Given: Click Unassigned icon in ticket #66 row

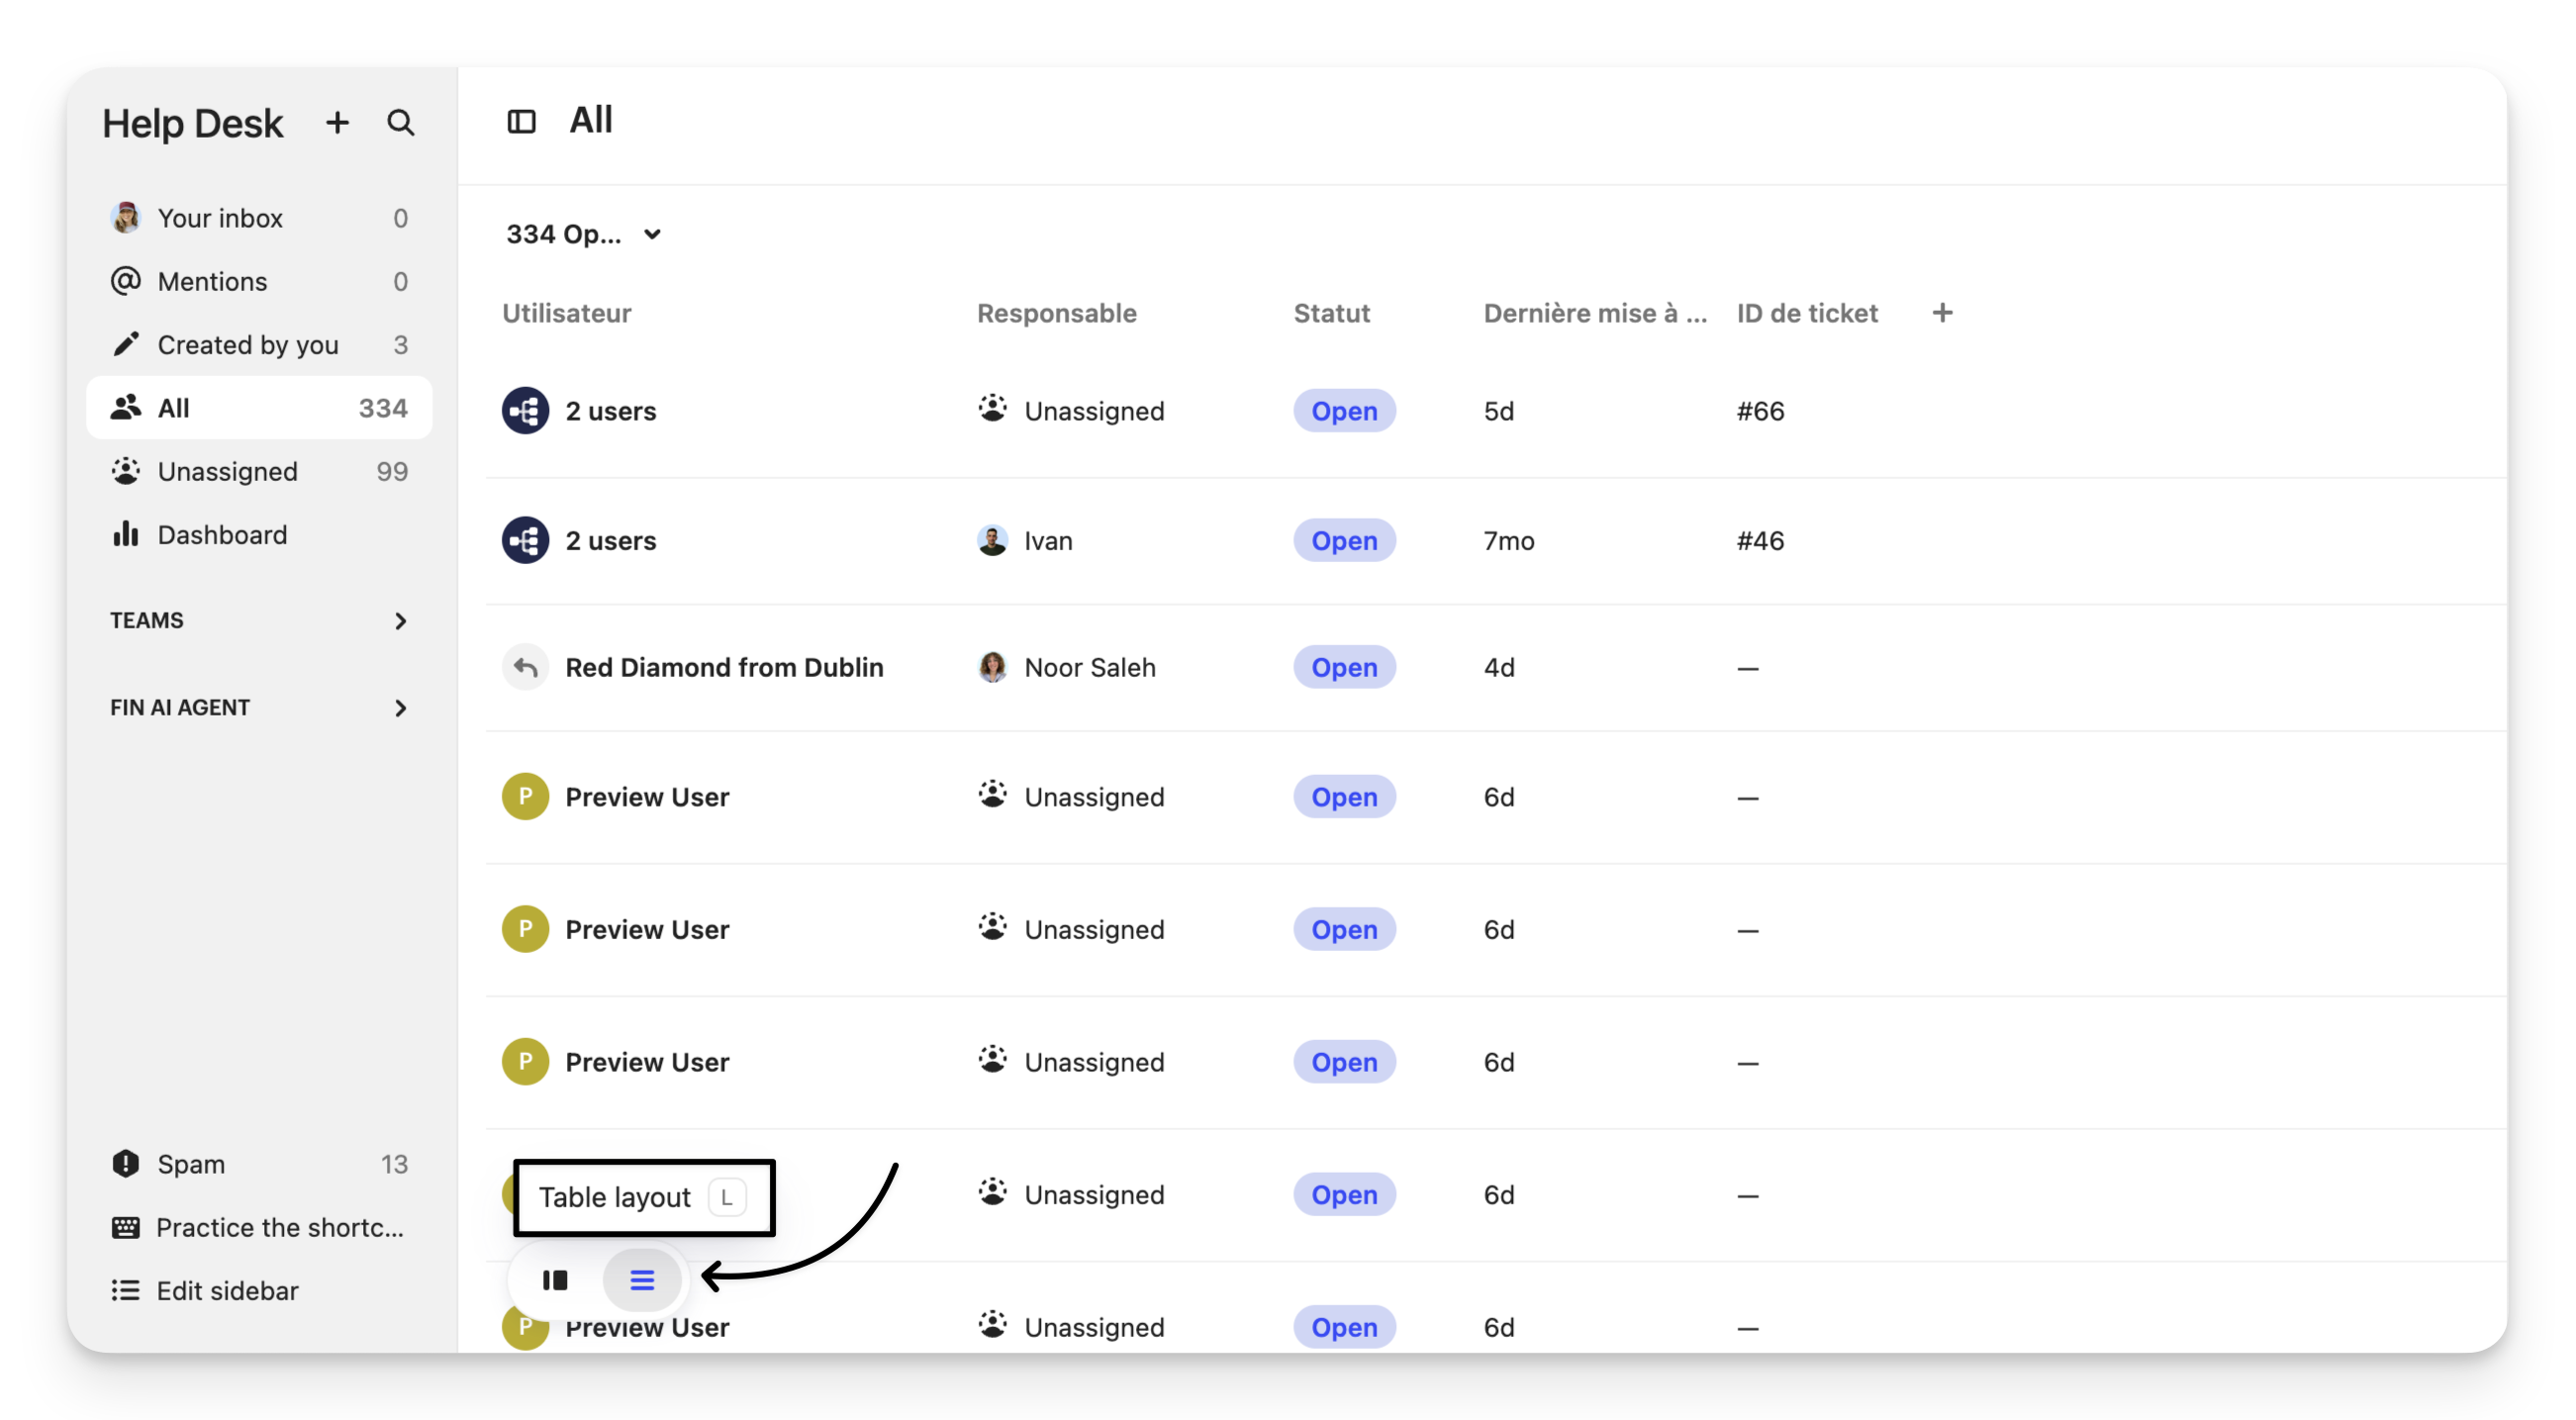Looking at the screenshot, I should (x=992, y=409).
